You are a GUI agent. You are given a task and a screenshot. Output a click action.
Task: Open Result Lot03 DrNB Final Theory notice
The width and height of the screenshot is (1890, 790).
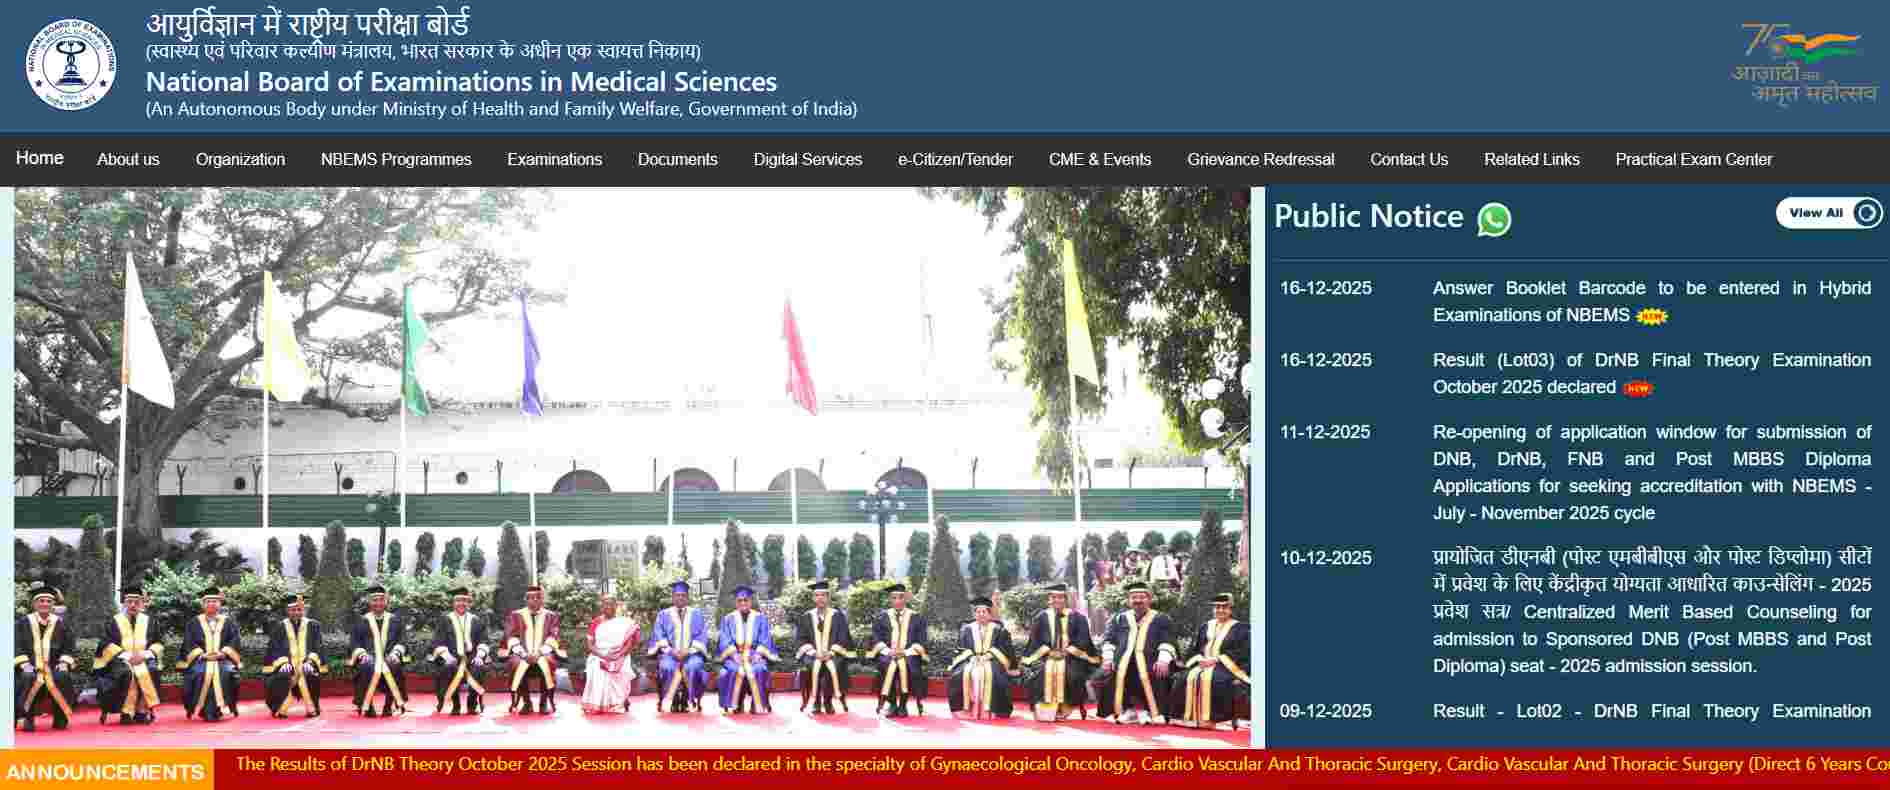coord(1650,373)
